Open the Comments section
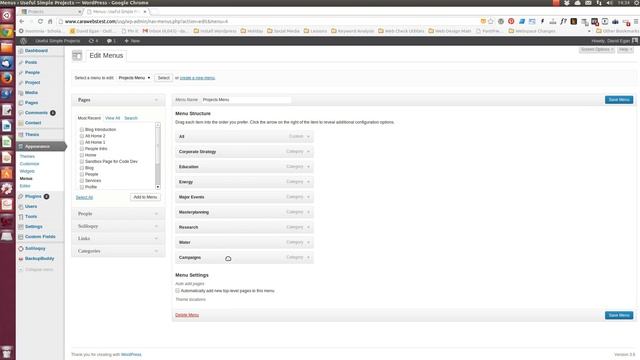Screen dimensions: 640x360 [36, 113]
